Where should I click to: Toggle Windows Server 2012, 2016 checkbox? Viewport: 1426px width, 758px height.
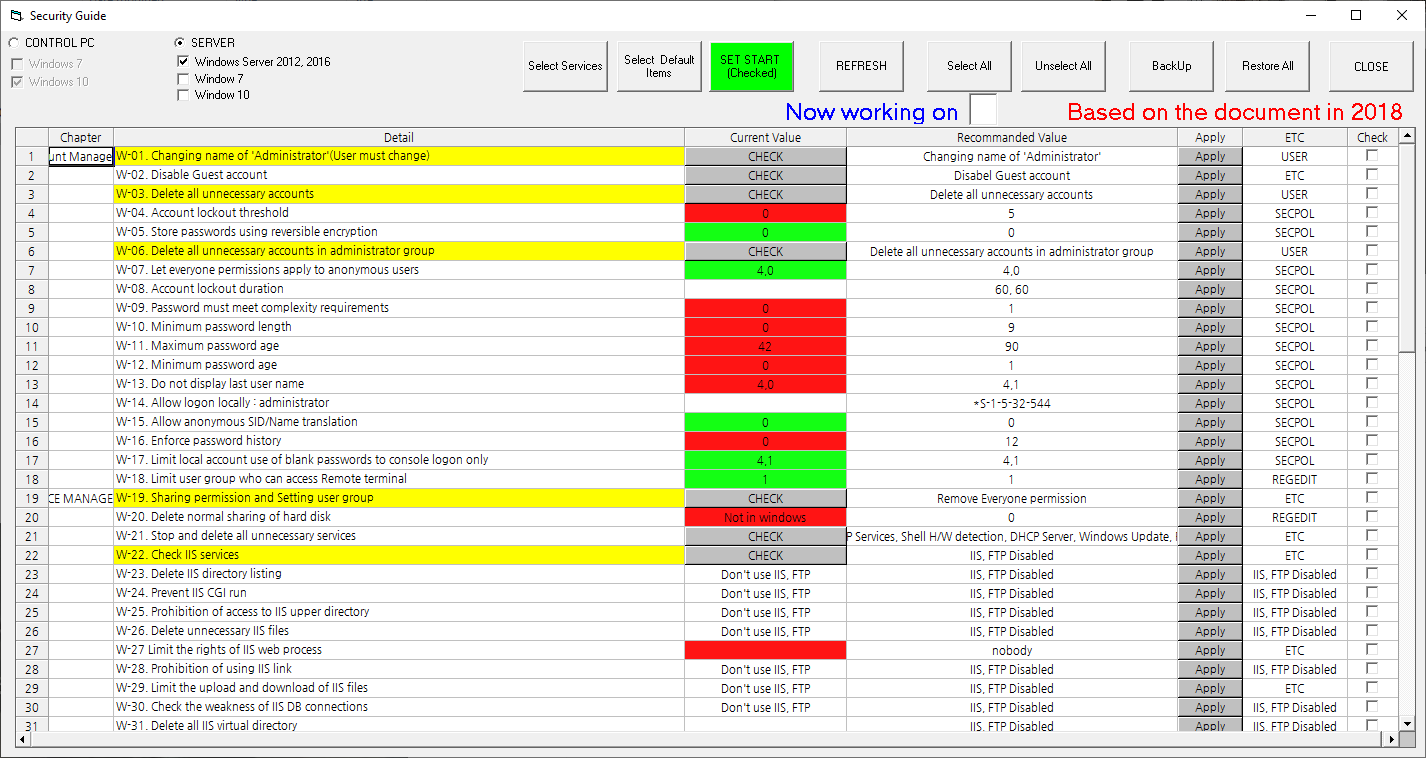[x=182, y=62]
